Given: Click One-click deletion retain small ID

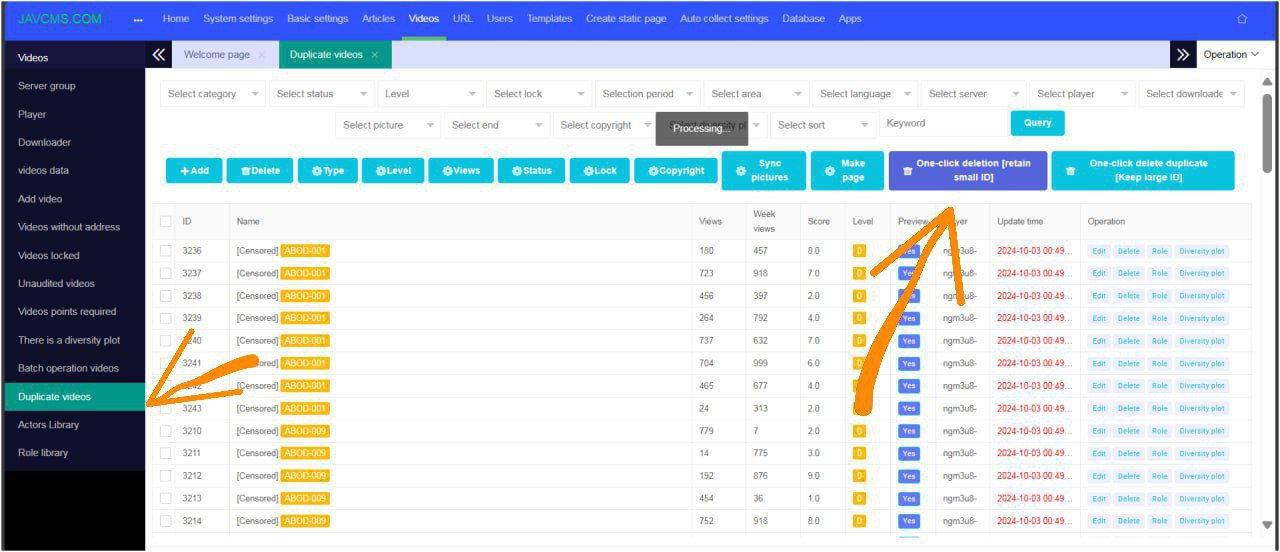Looking at the screenshot, I should pos(967,171).
